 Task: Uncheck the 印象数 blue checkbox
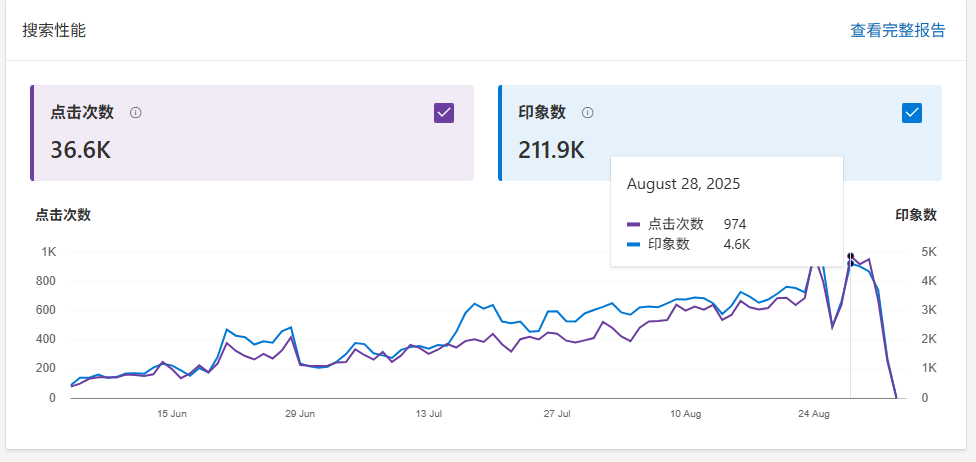point(912,113)
